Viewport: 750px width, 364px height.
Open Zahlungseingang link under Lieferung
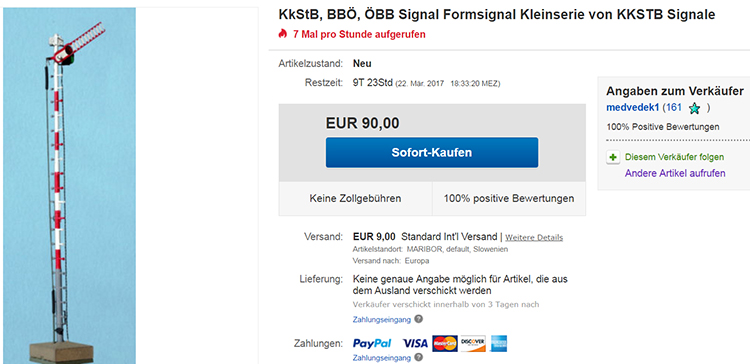click(x=382, y=320)
